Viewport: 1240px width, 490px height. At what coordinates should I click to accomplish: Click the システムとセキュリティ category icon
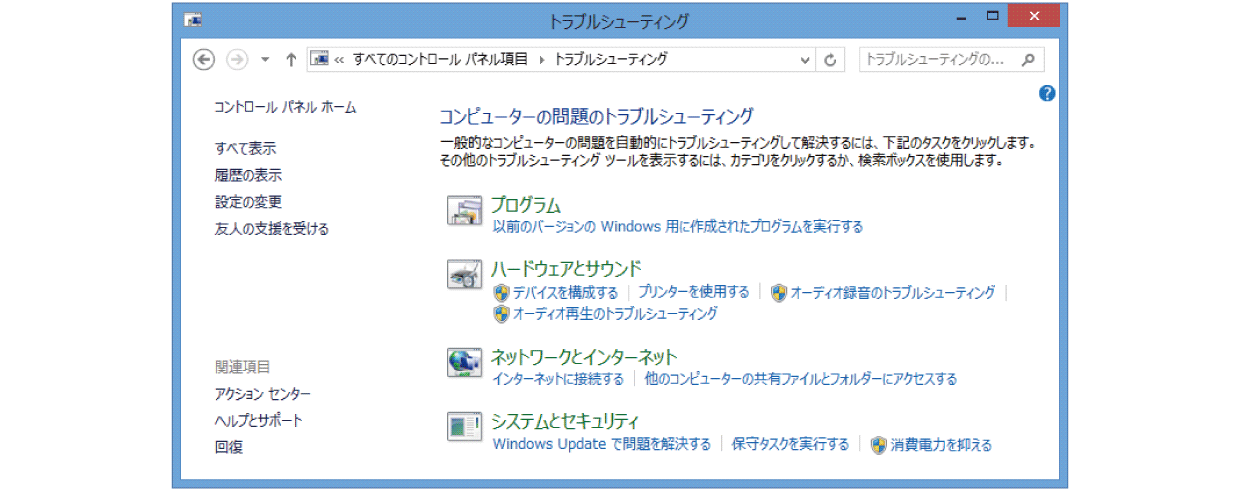coord(465,428)
